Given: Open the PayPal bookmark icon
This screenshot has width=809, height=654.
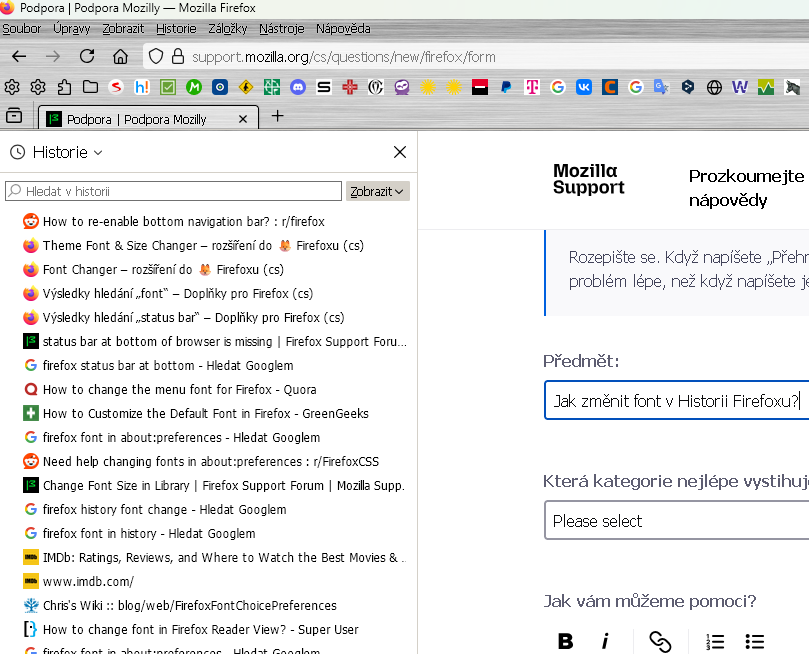Looking at the screenshot, I should 506,87.
